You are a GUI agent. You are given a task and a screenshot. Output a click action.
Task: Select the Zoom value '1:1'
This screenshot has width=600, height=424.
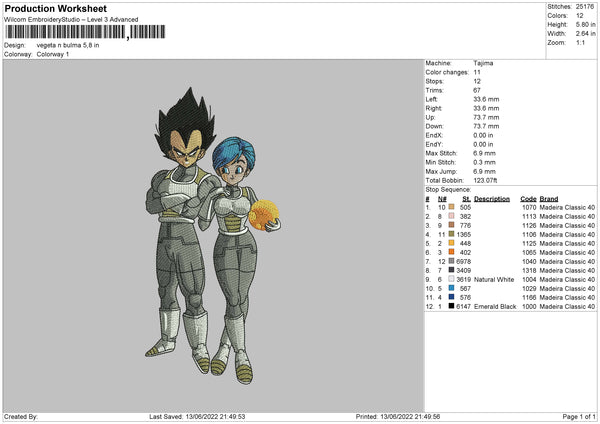(x=580, y=43)
